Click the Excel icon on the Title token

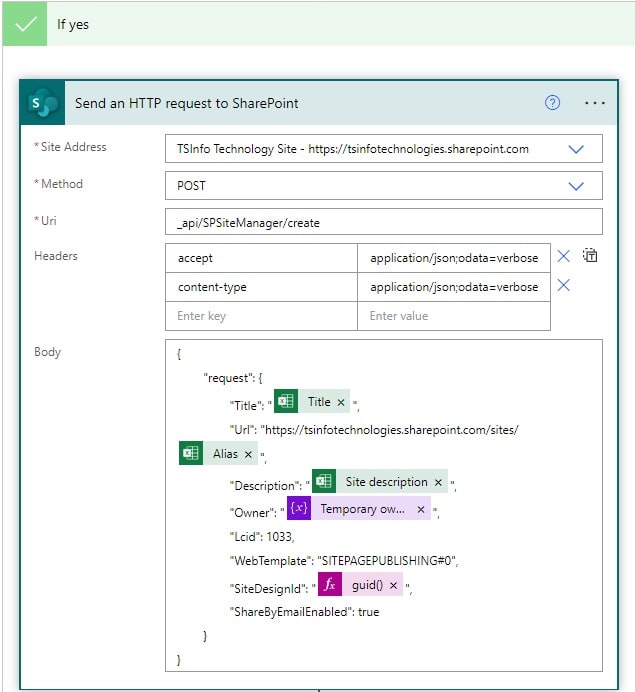286,401
